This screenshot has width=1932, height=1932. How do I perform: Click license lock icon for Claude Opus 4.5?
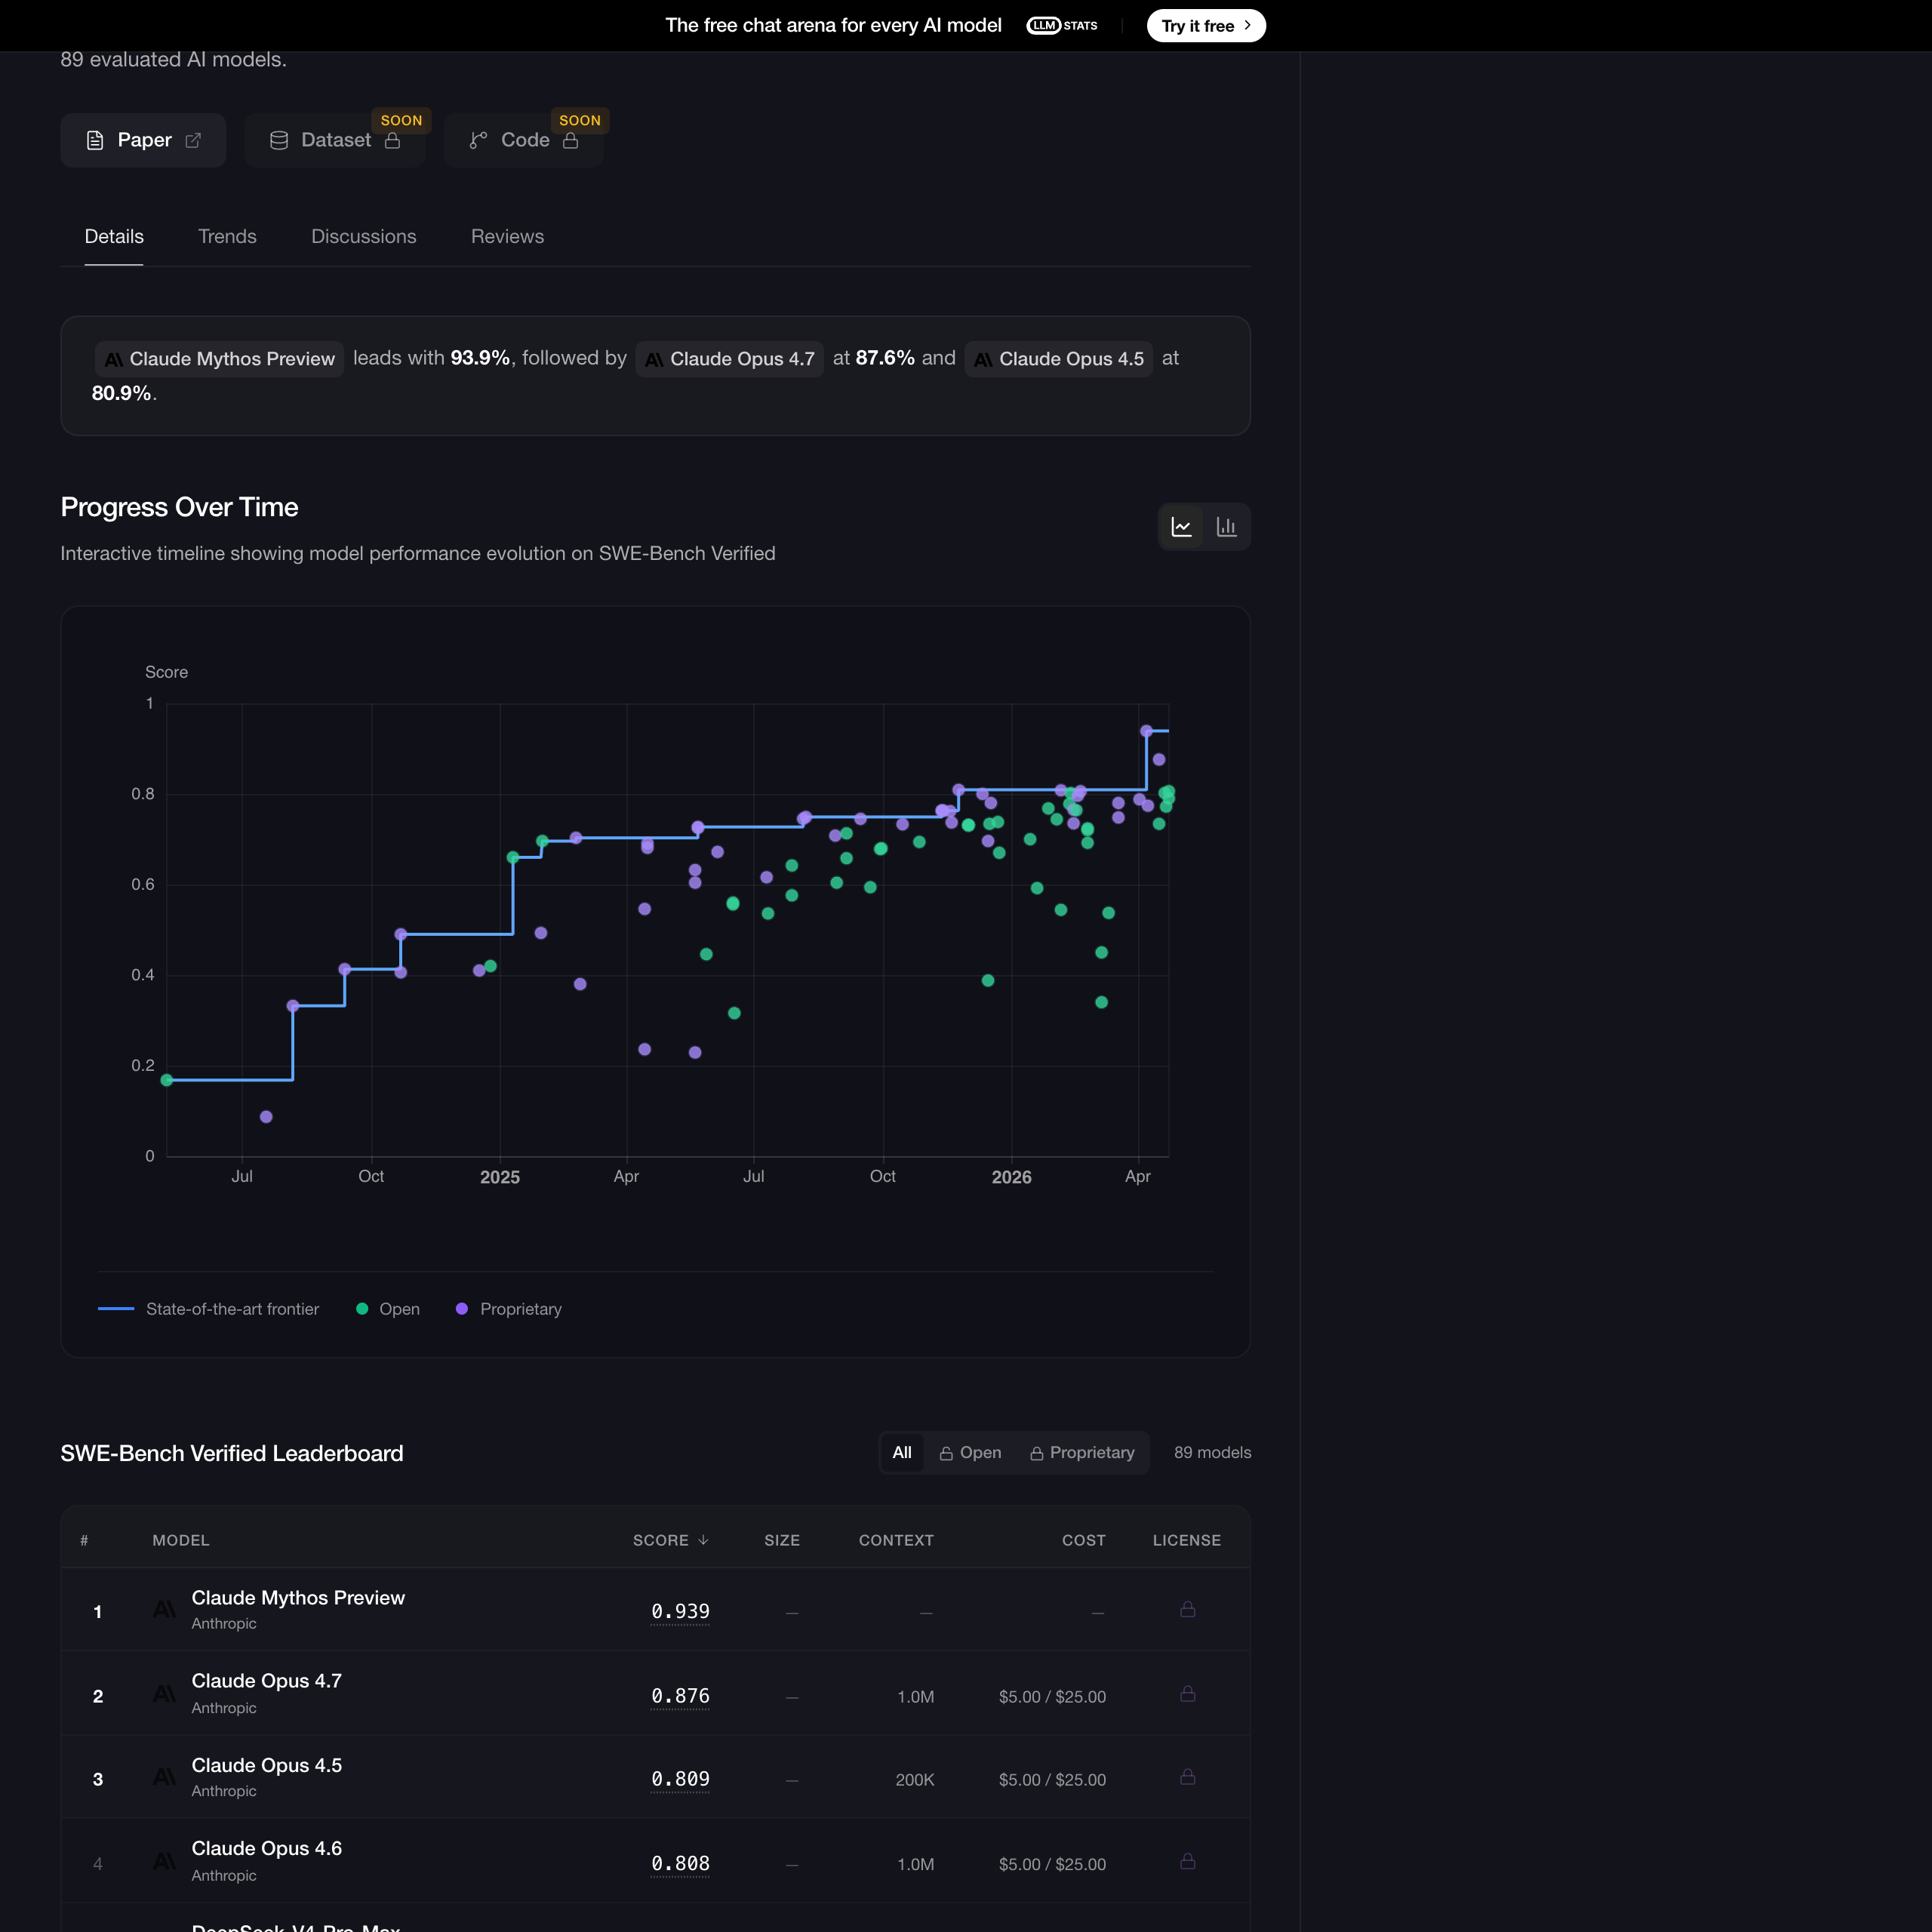coord(1188,1777)
